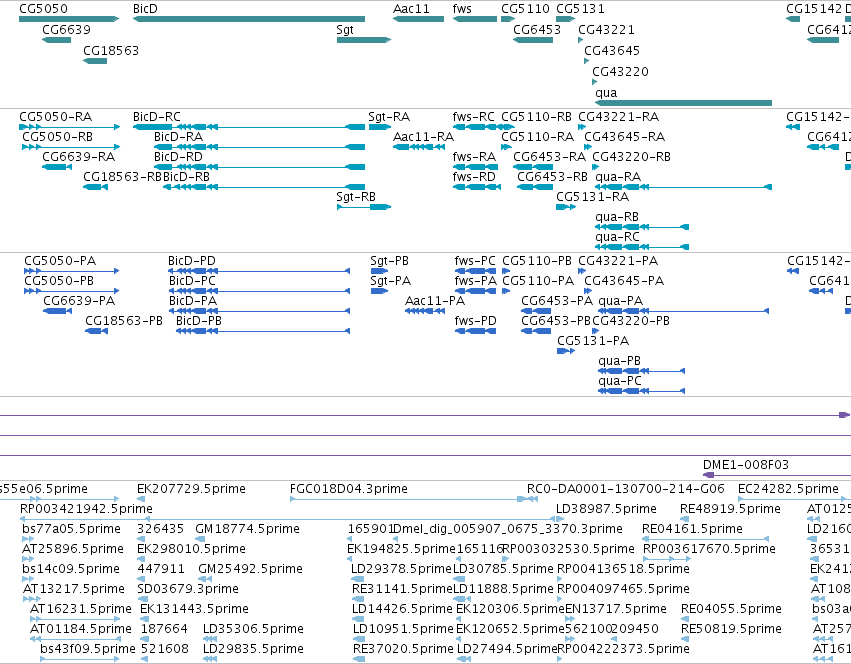Select protein Sgt-PA
Image resolution: width=851 pixels, height=664 pixels.
point(379,291)
